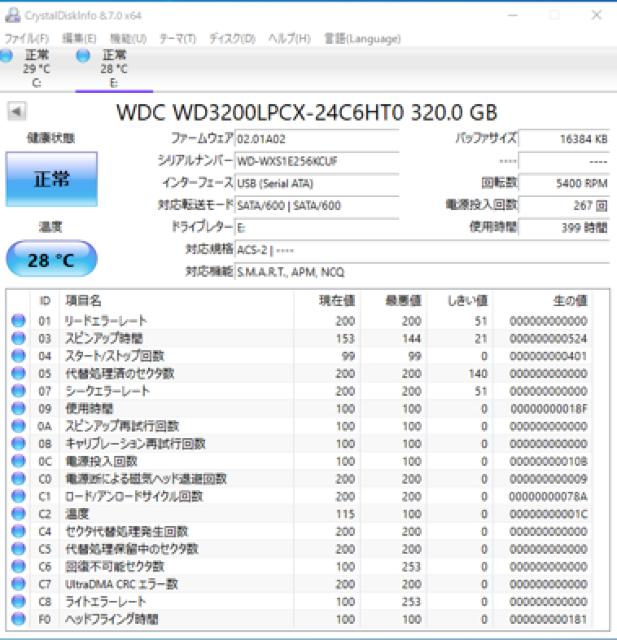Click the status icon of row C5 代替処理保留中のセクタ数
This screenshot has width=617, height=640.
(x=18, y=549)
